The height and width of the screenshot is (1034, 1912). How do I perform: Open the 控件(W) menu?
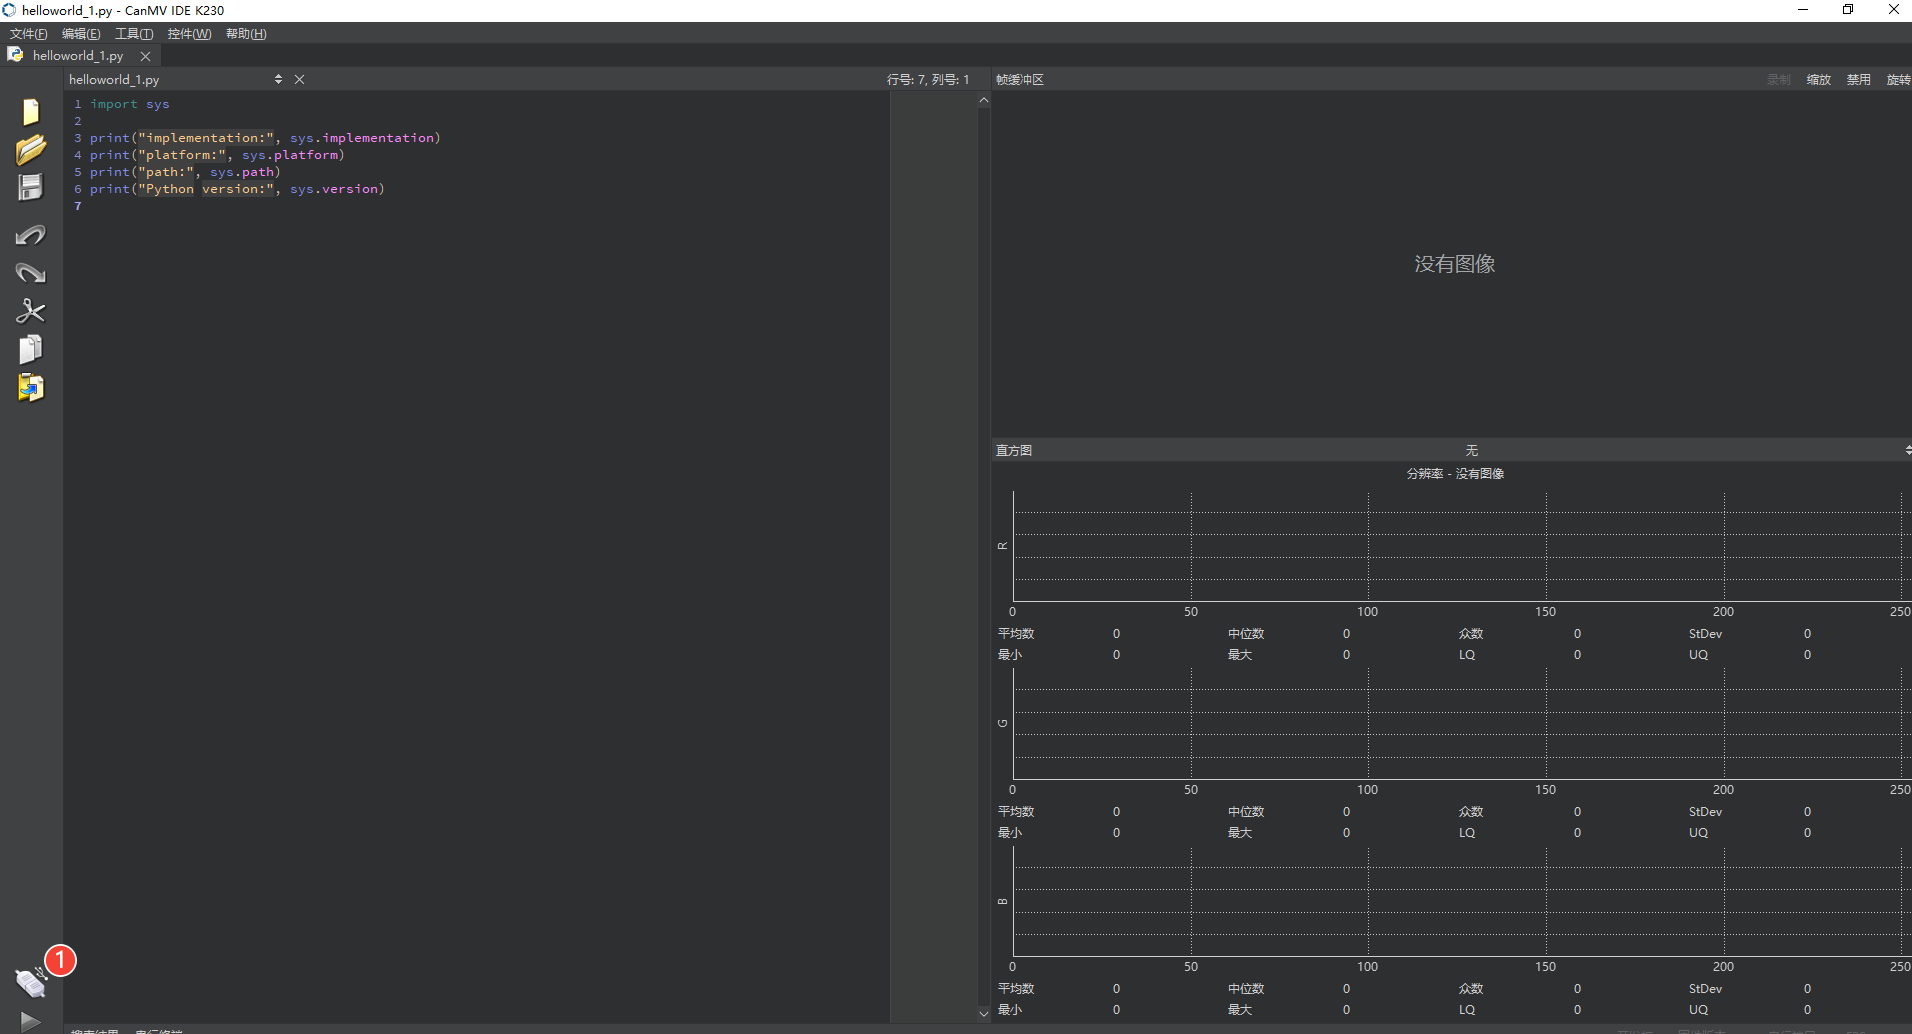coord(189,34)
